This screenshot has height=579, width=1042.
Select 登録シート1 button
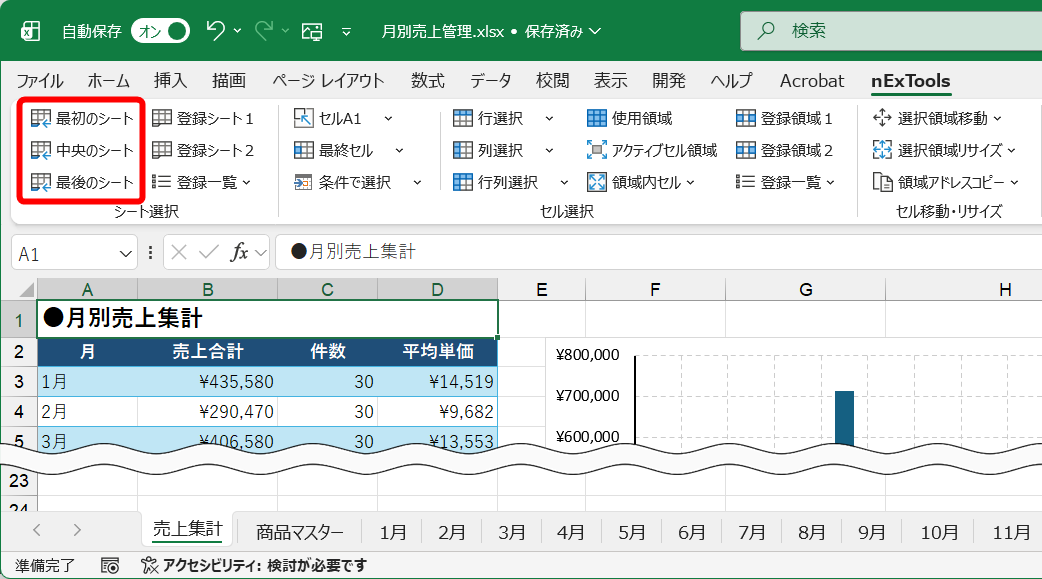203,118
